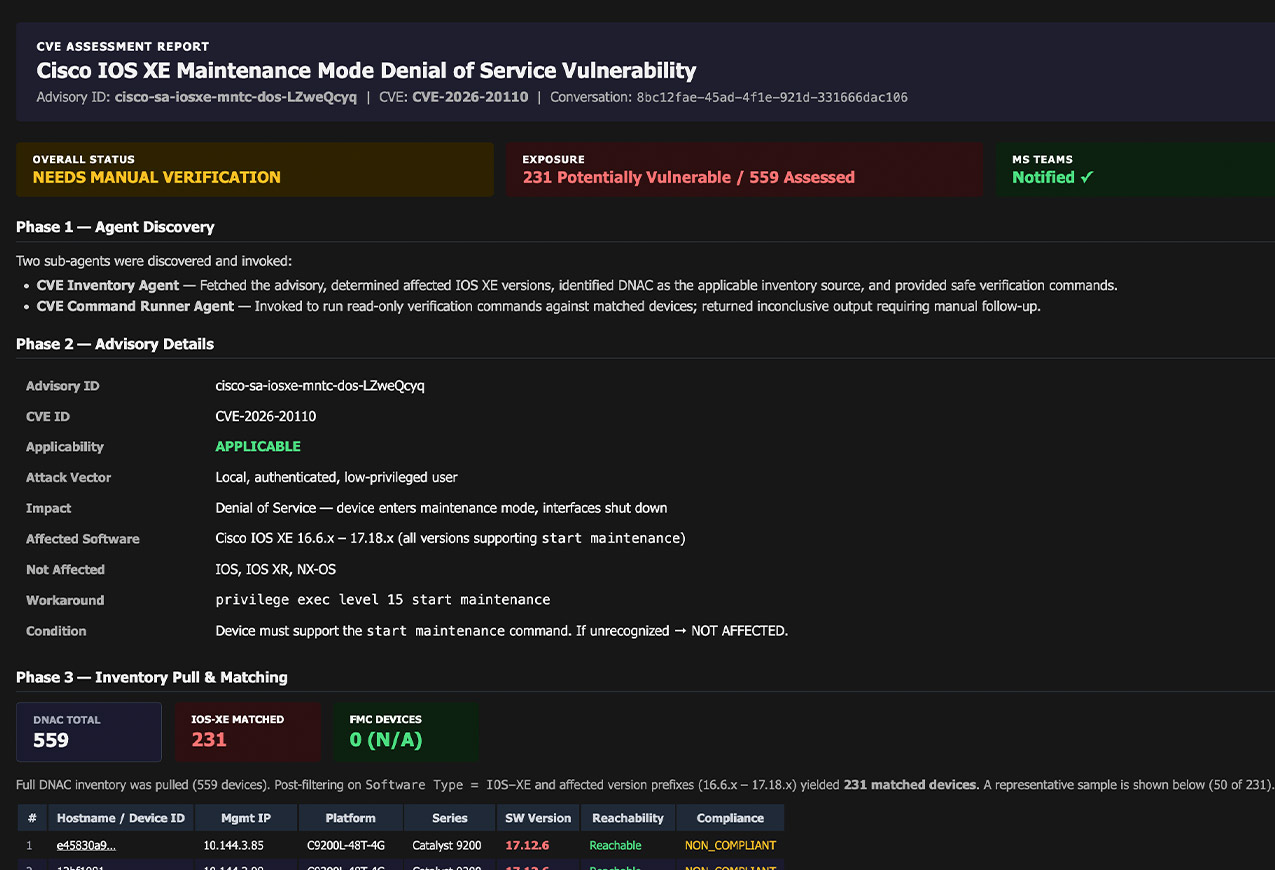Click the advisory ID in the header line

tap(236, 98)
